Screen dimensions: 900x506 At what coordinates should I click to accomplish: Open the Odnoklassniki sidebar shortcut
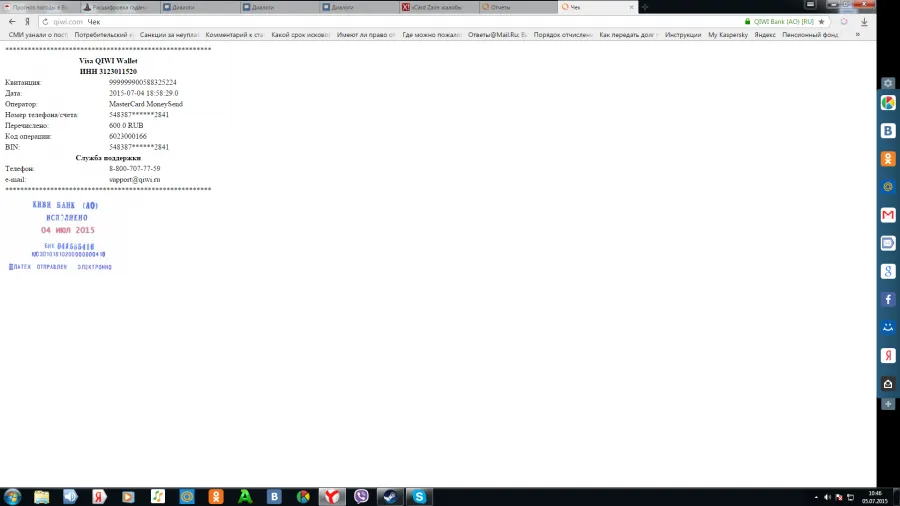(x=888, y=159)
